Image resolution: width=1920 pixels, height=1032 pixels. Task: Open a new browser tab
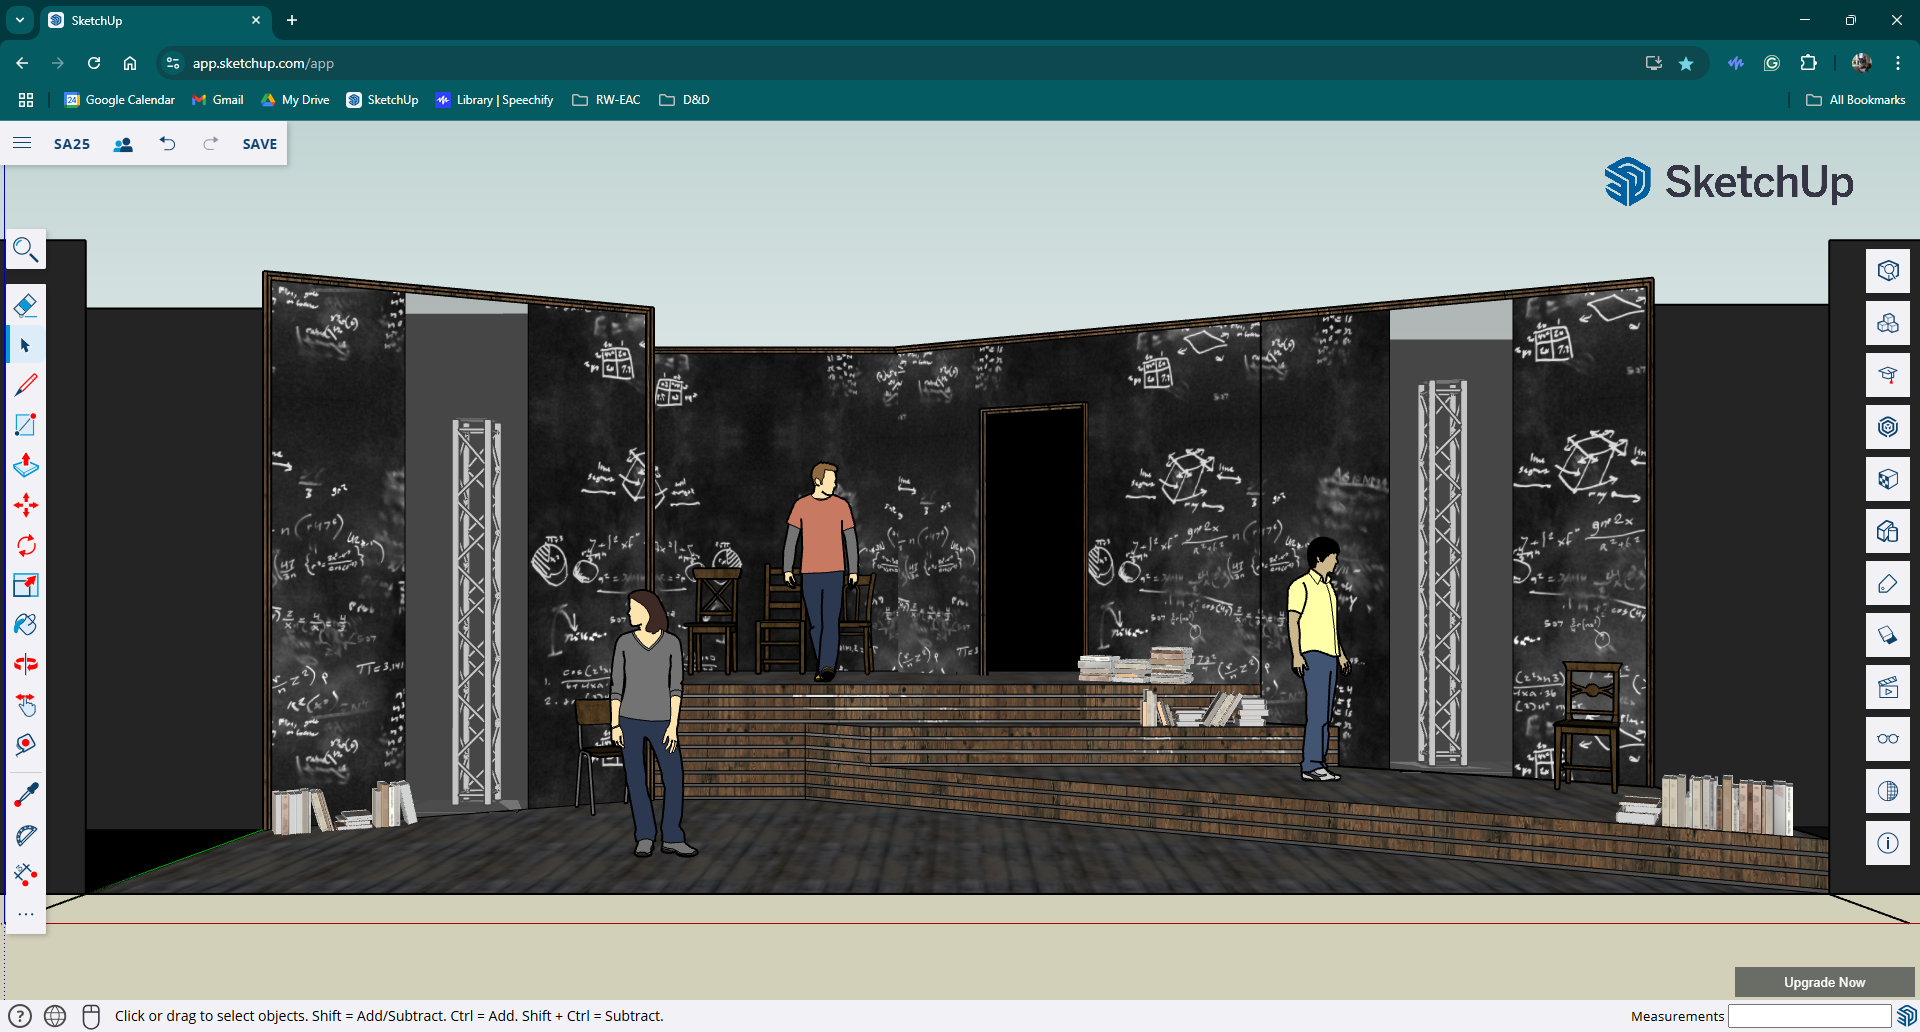coord(292,20)
